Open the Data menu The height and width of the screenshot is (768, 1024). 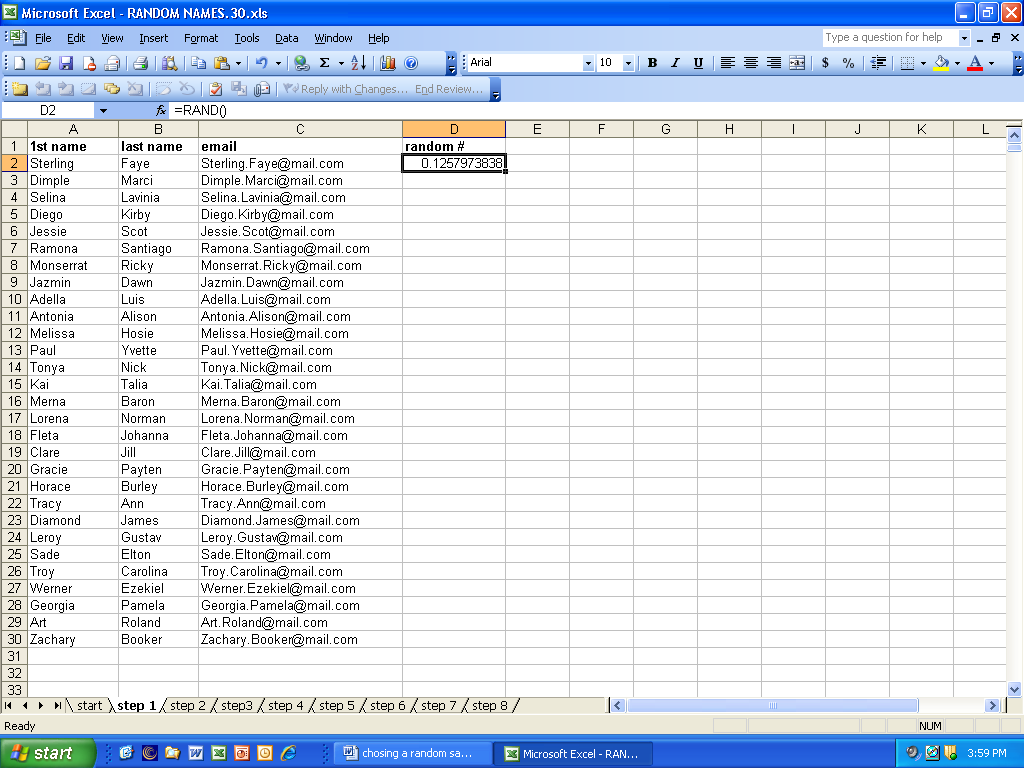pyautogui.click(x=286, y=38)
